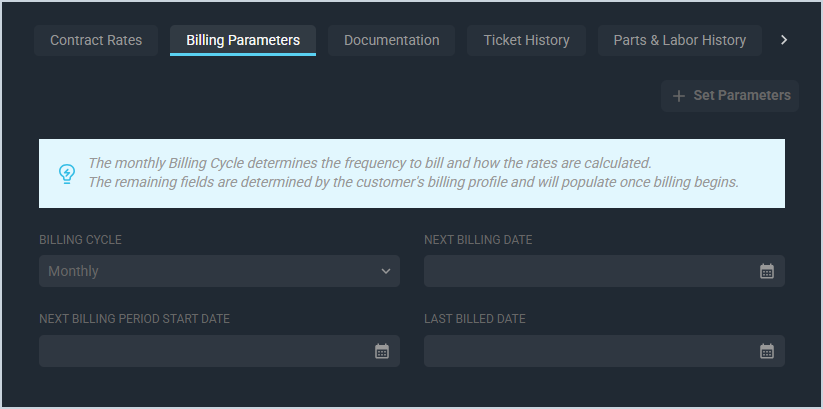823x409 pixels.
Task: Select the Billing Parameters tab
Action: pos(243,41)
